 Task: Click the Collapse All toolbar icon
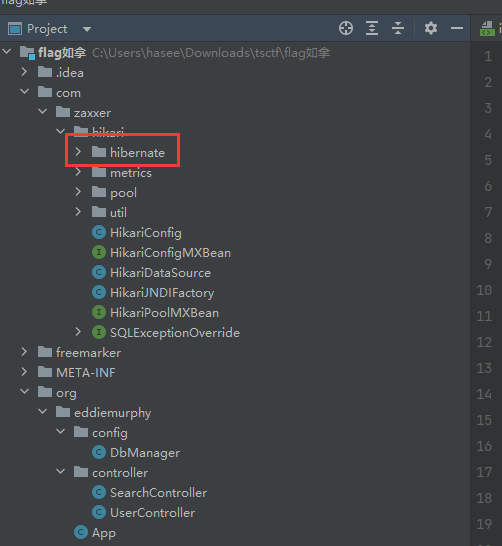(398, 28)
